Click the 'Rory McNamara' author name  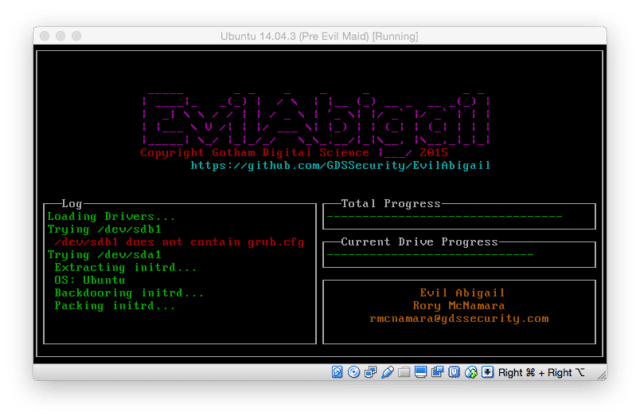(459, 306)
